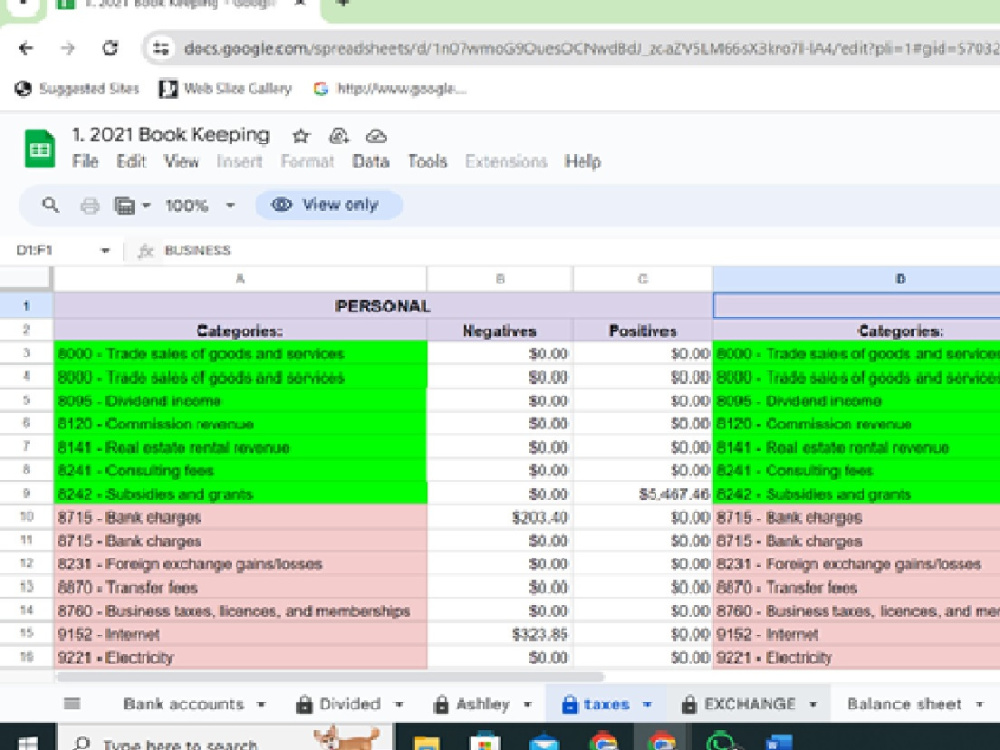Click the View only button

coord(328,205)
